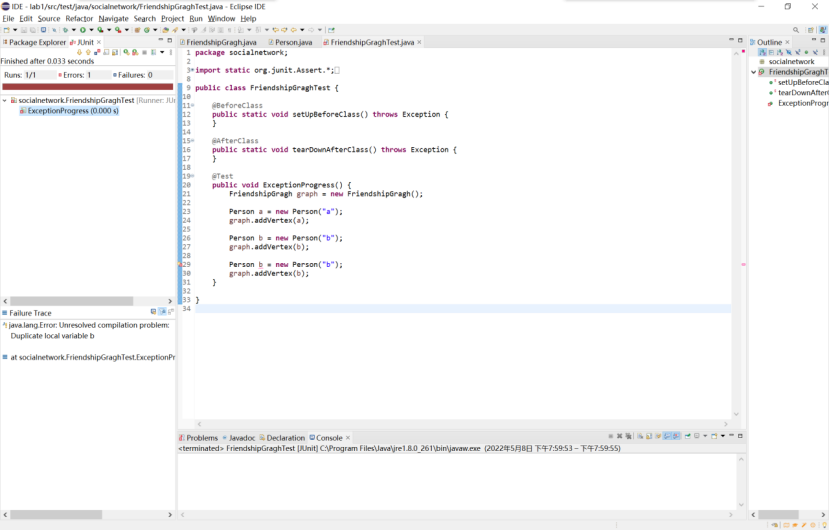Toggle Show Failures Only in JUnit view

[x=97, y=52]
